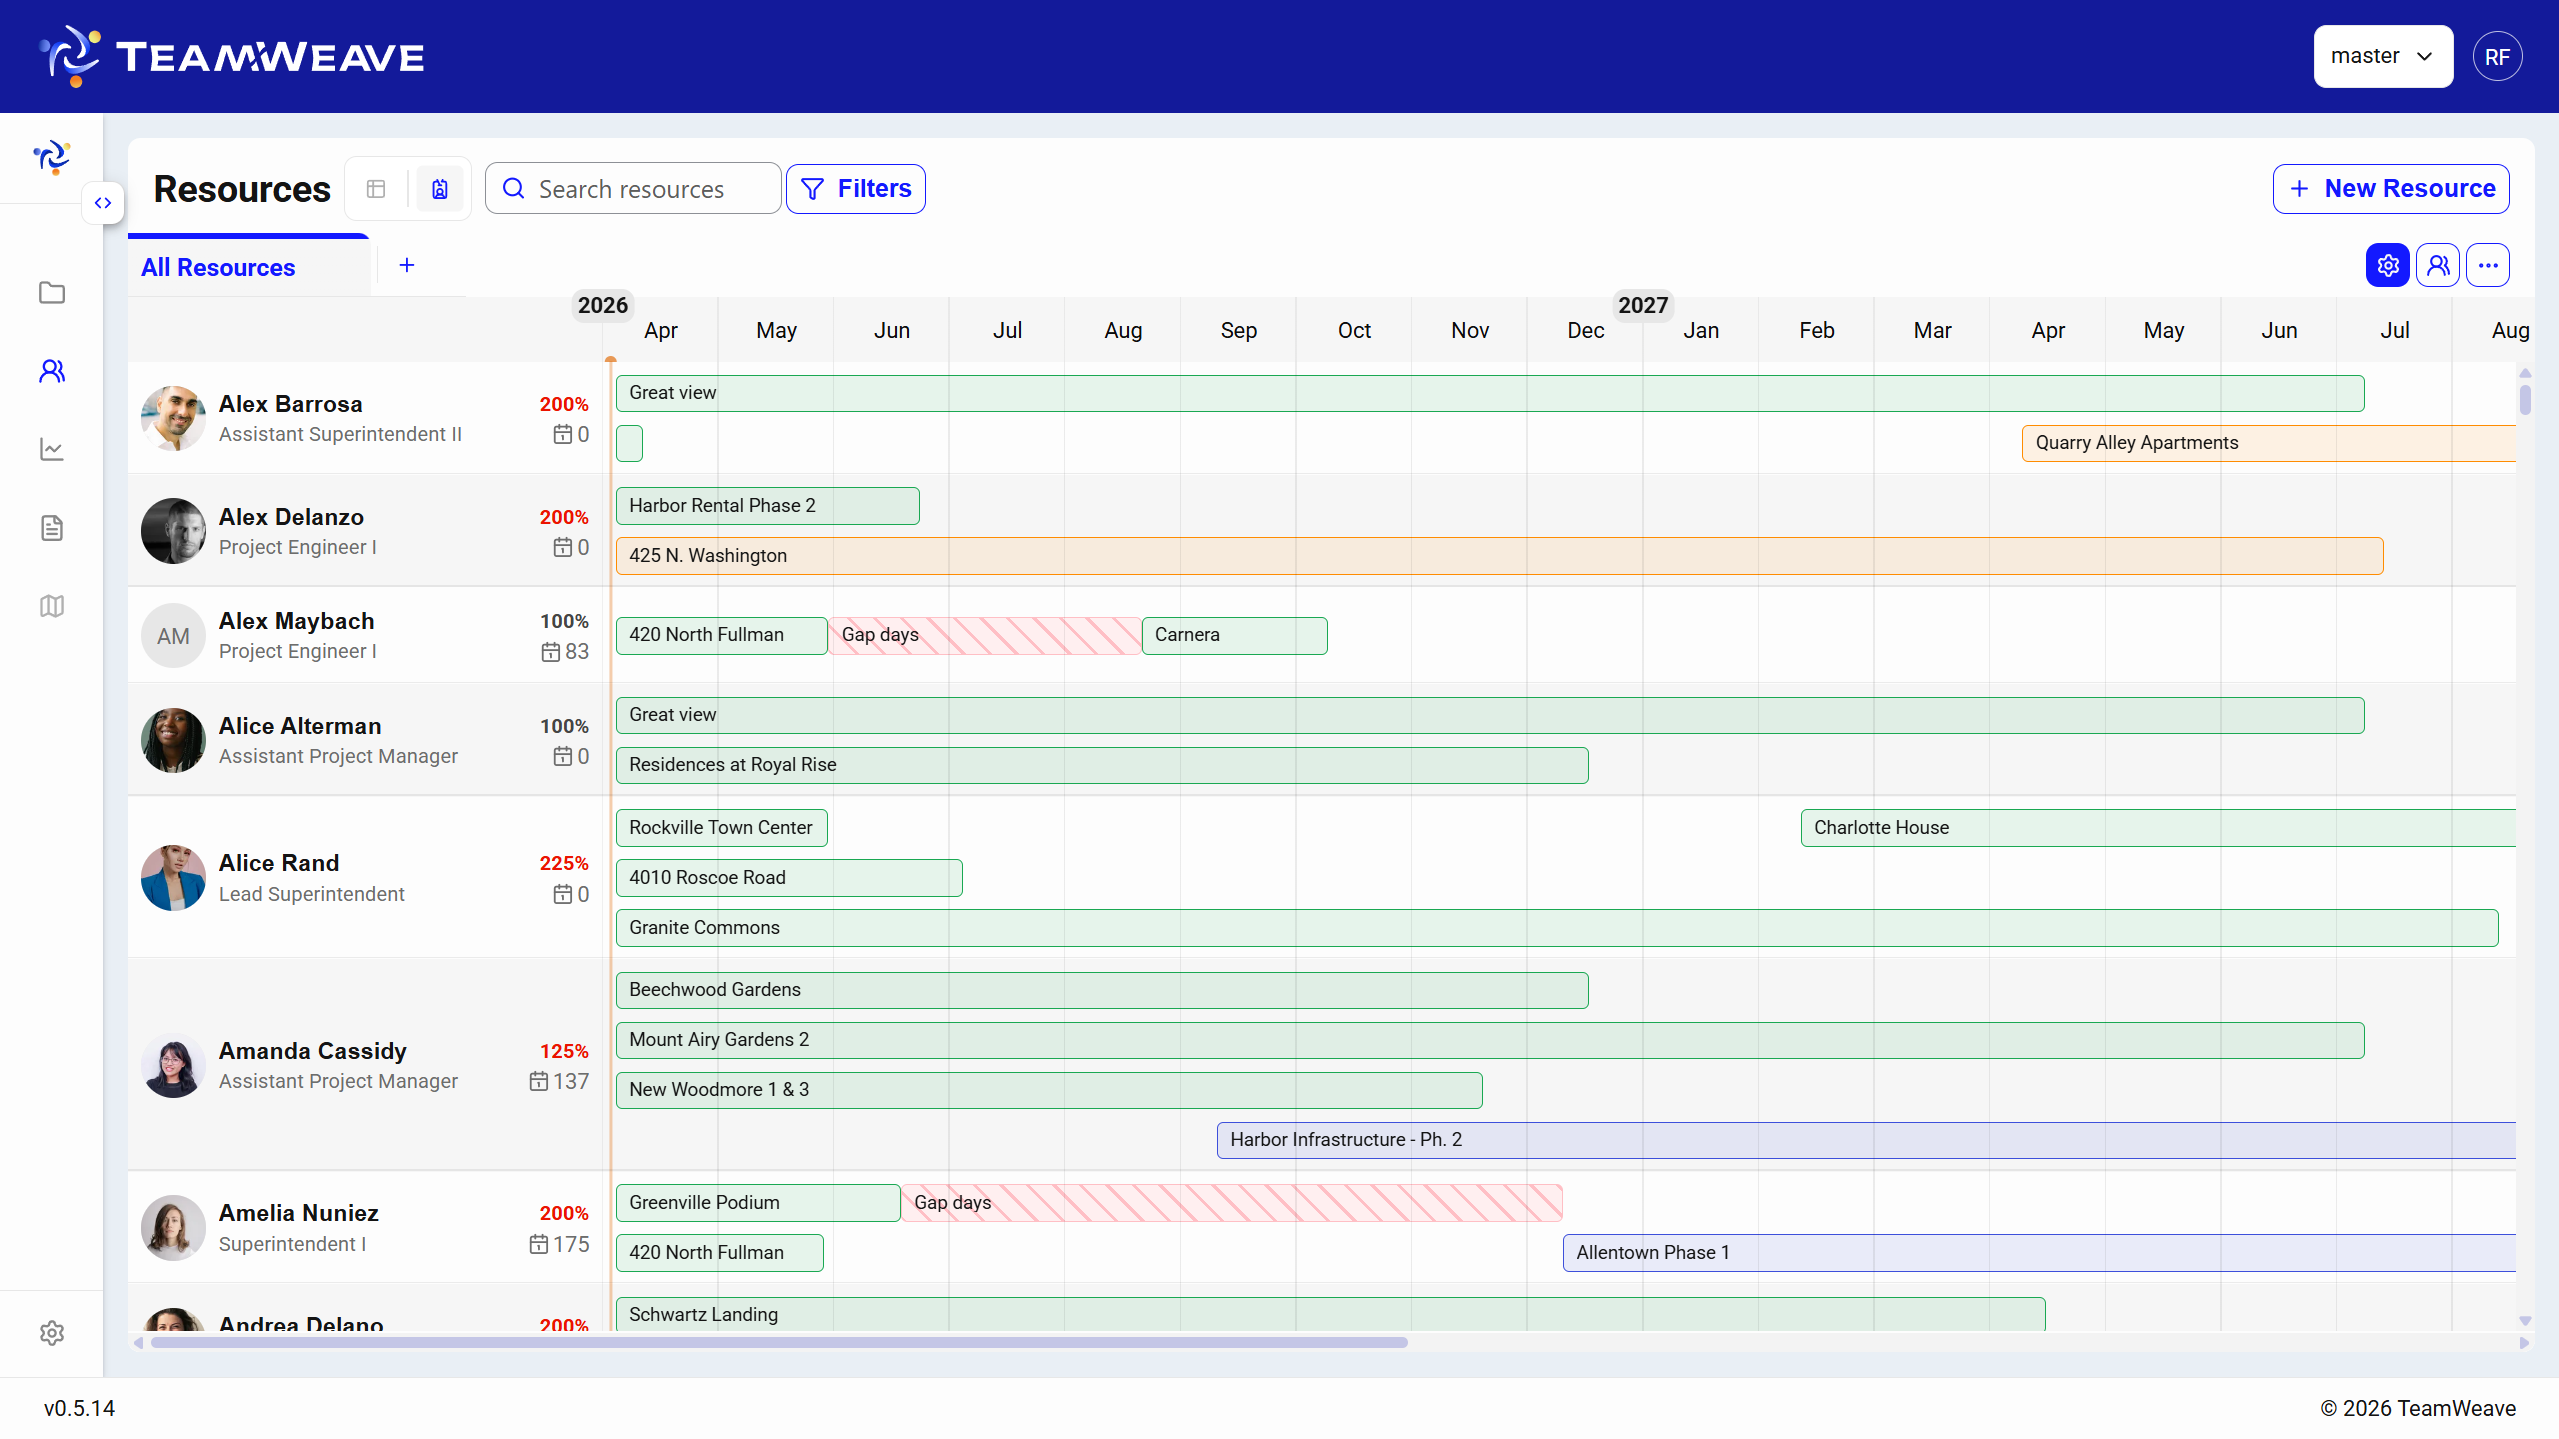Select the Mount Airy Gardens 2 bar
This screenshot has height=1439, width=2559.
tap(1490, 1040)
